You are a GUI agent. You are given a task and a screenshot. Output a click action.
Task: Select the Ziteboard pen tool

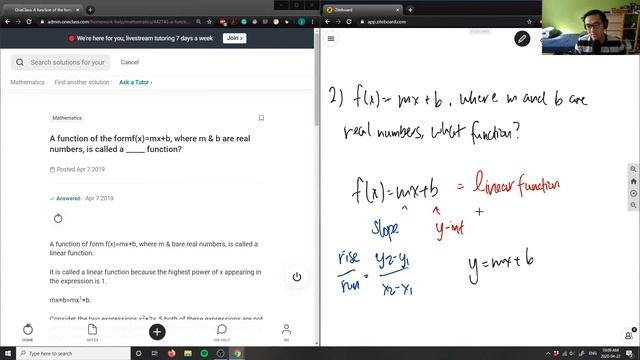pos(522,39)
